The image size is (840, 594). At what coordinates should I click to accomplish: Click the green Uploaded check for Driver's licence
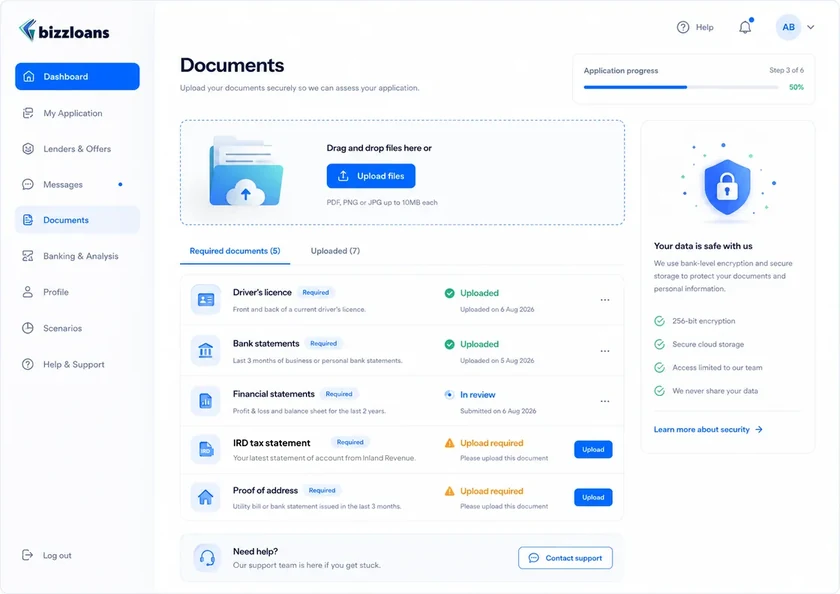tap(449, 293)
